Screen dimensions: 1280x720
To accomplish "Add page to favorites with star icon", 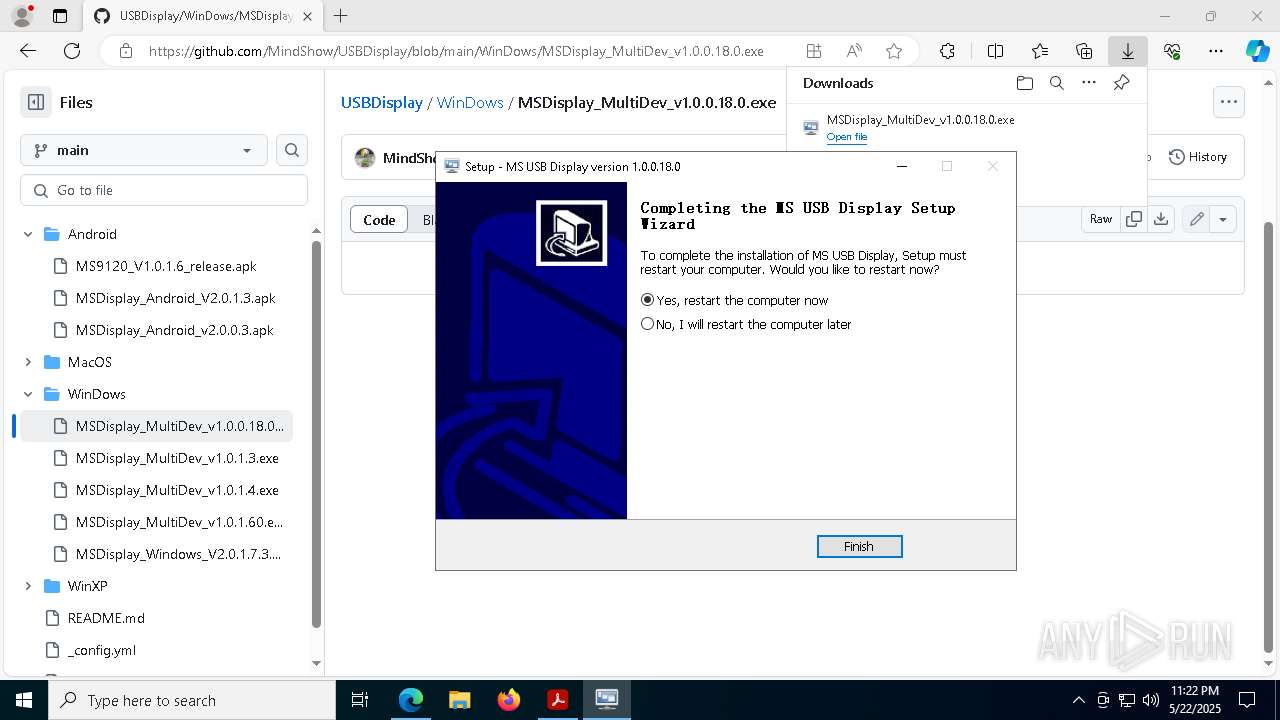I will [894, 51].
